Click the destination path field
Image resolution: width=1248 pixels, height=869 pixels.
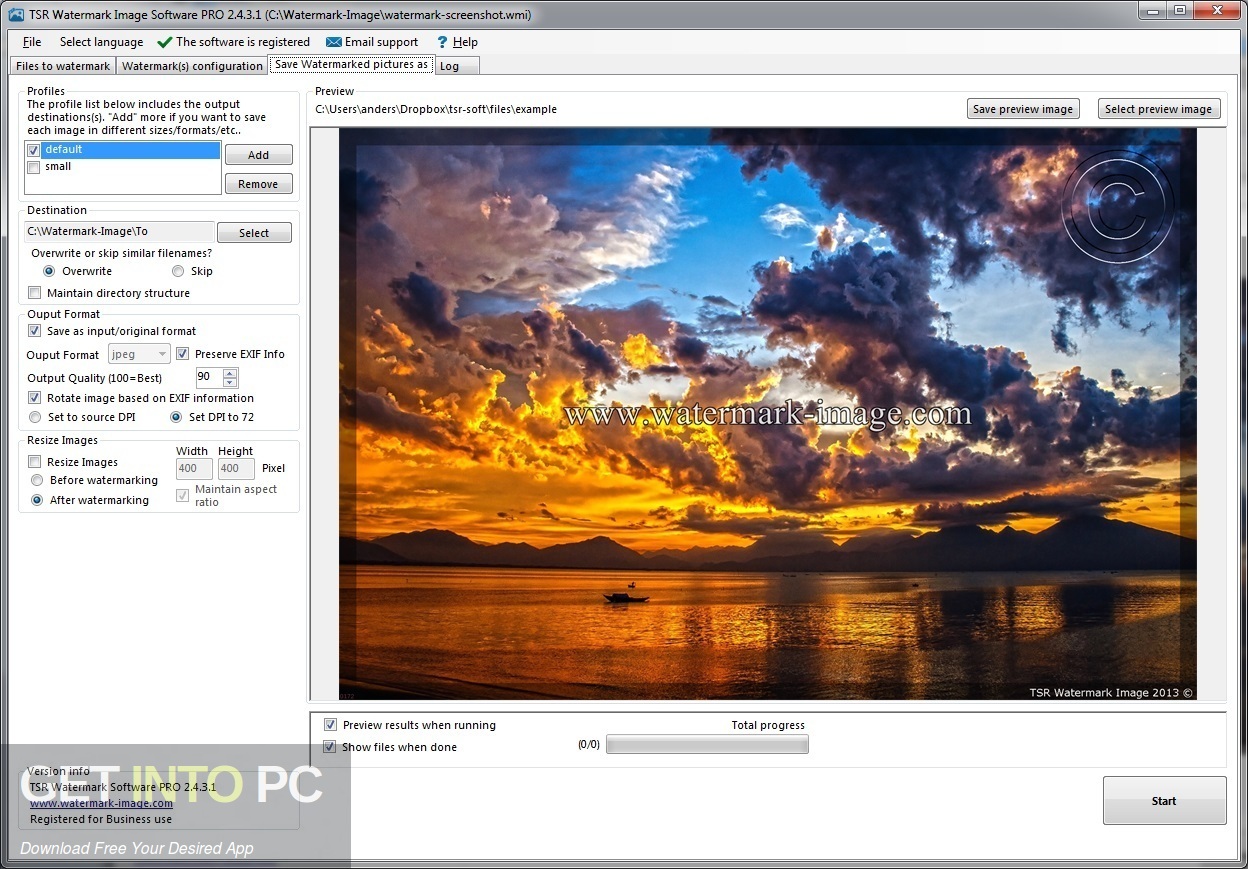click(x=119, y=232)
